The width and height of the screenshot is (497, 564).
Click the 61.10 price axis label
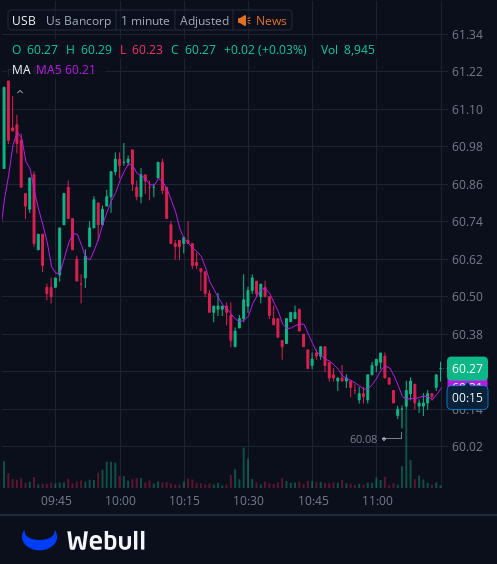[467, 110]
